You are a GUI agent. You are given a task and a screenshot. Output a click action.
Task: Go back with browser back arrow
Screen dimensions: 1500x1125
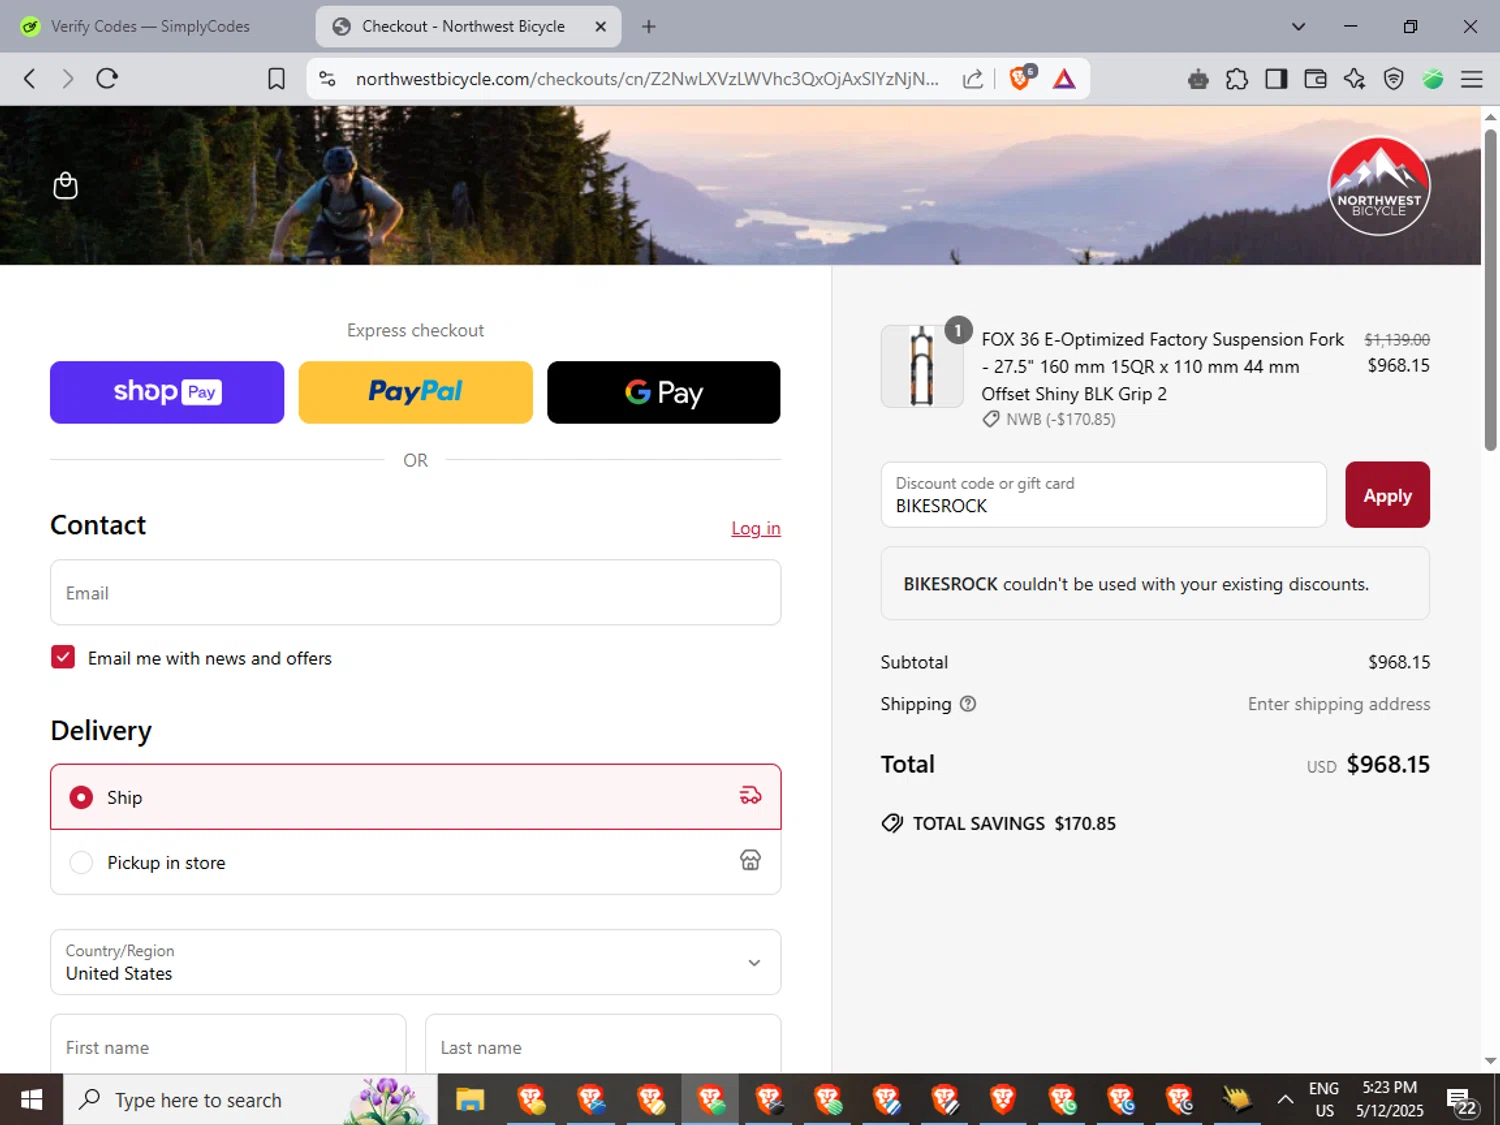pos(30,79)
